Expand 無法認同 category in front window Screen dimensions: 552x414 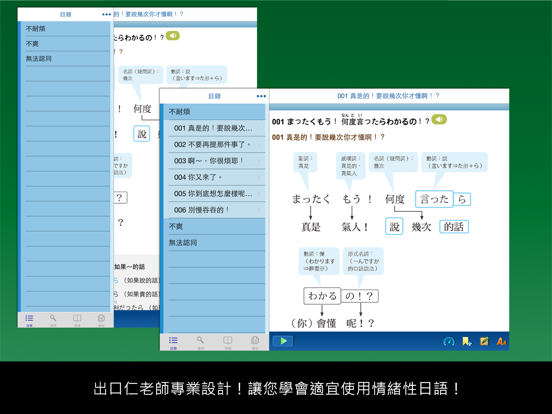point(214,243)
